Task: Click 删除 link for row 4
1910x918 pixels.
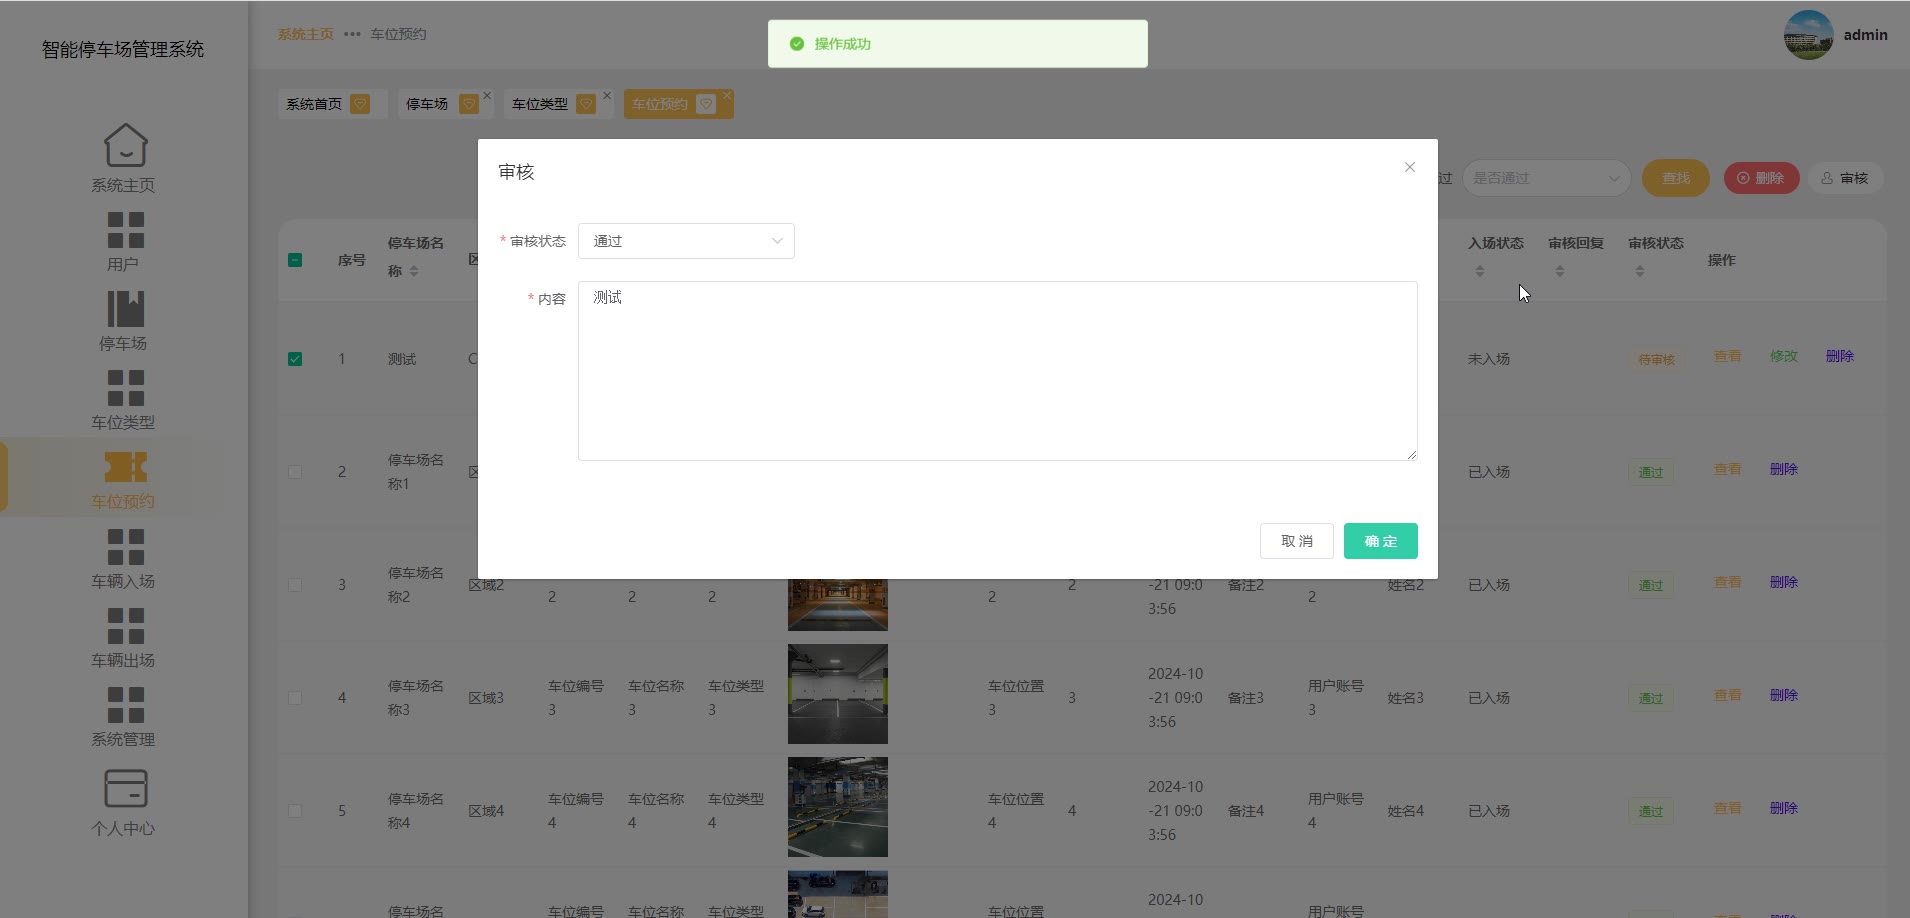Action: coord(1784,695)
